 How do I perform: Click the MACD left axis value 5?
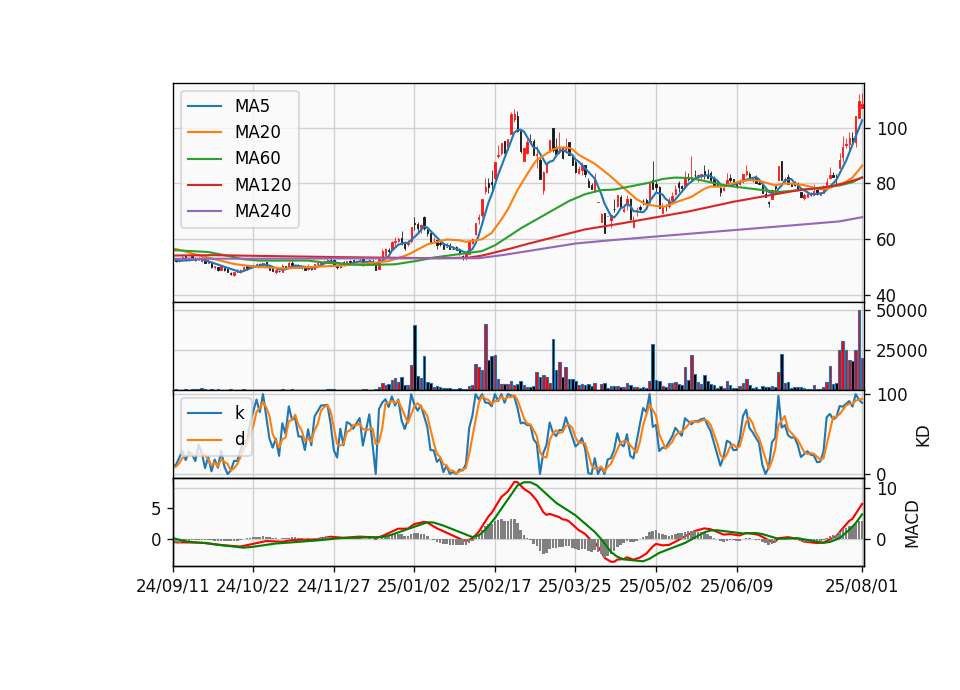click(156, 509)
